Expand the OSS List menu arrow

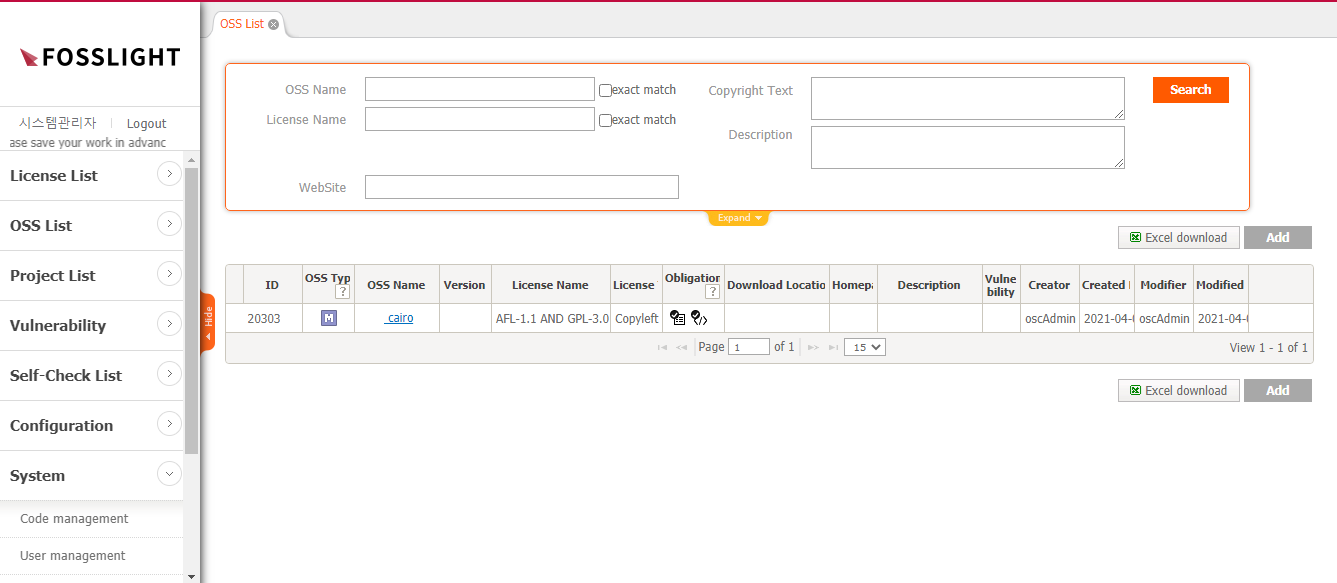[x=169, y=224]
